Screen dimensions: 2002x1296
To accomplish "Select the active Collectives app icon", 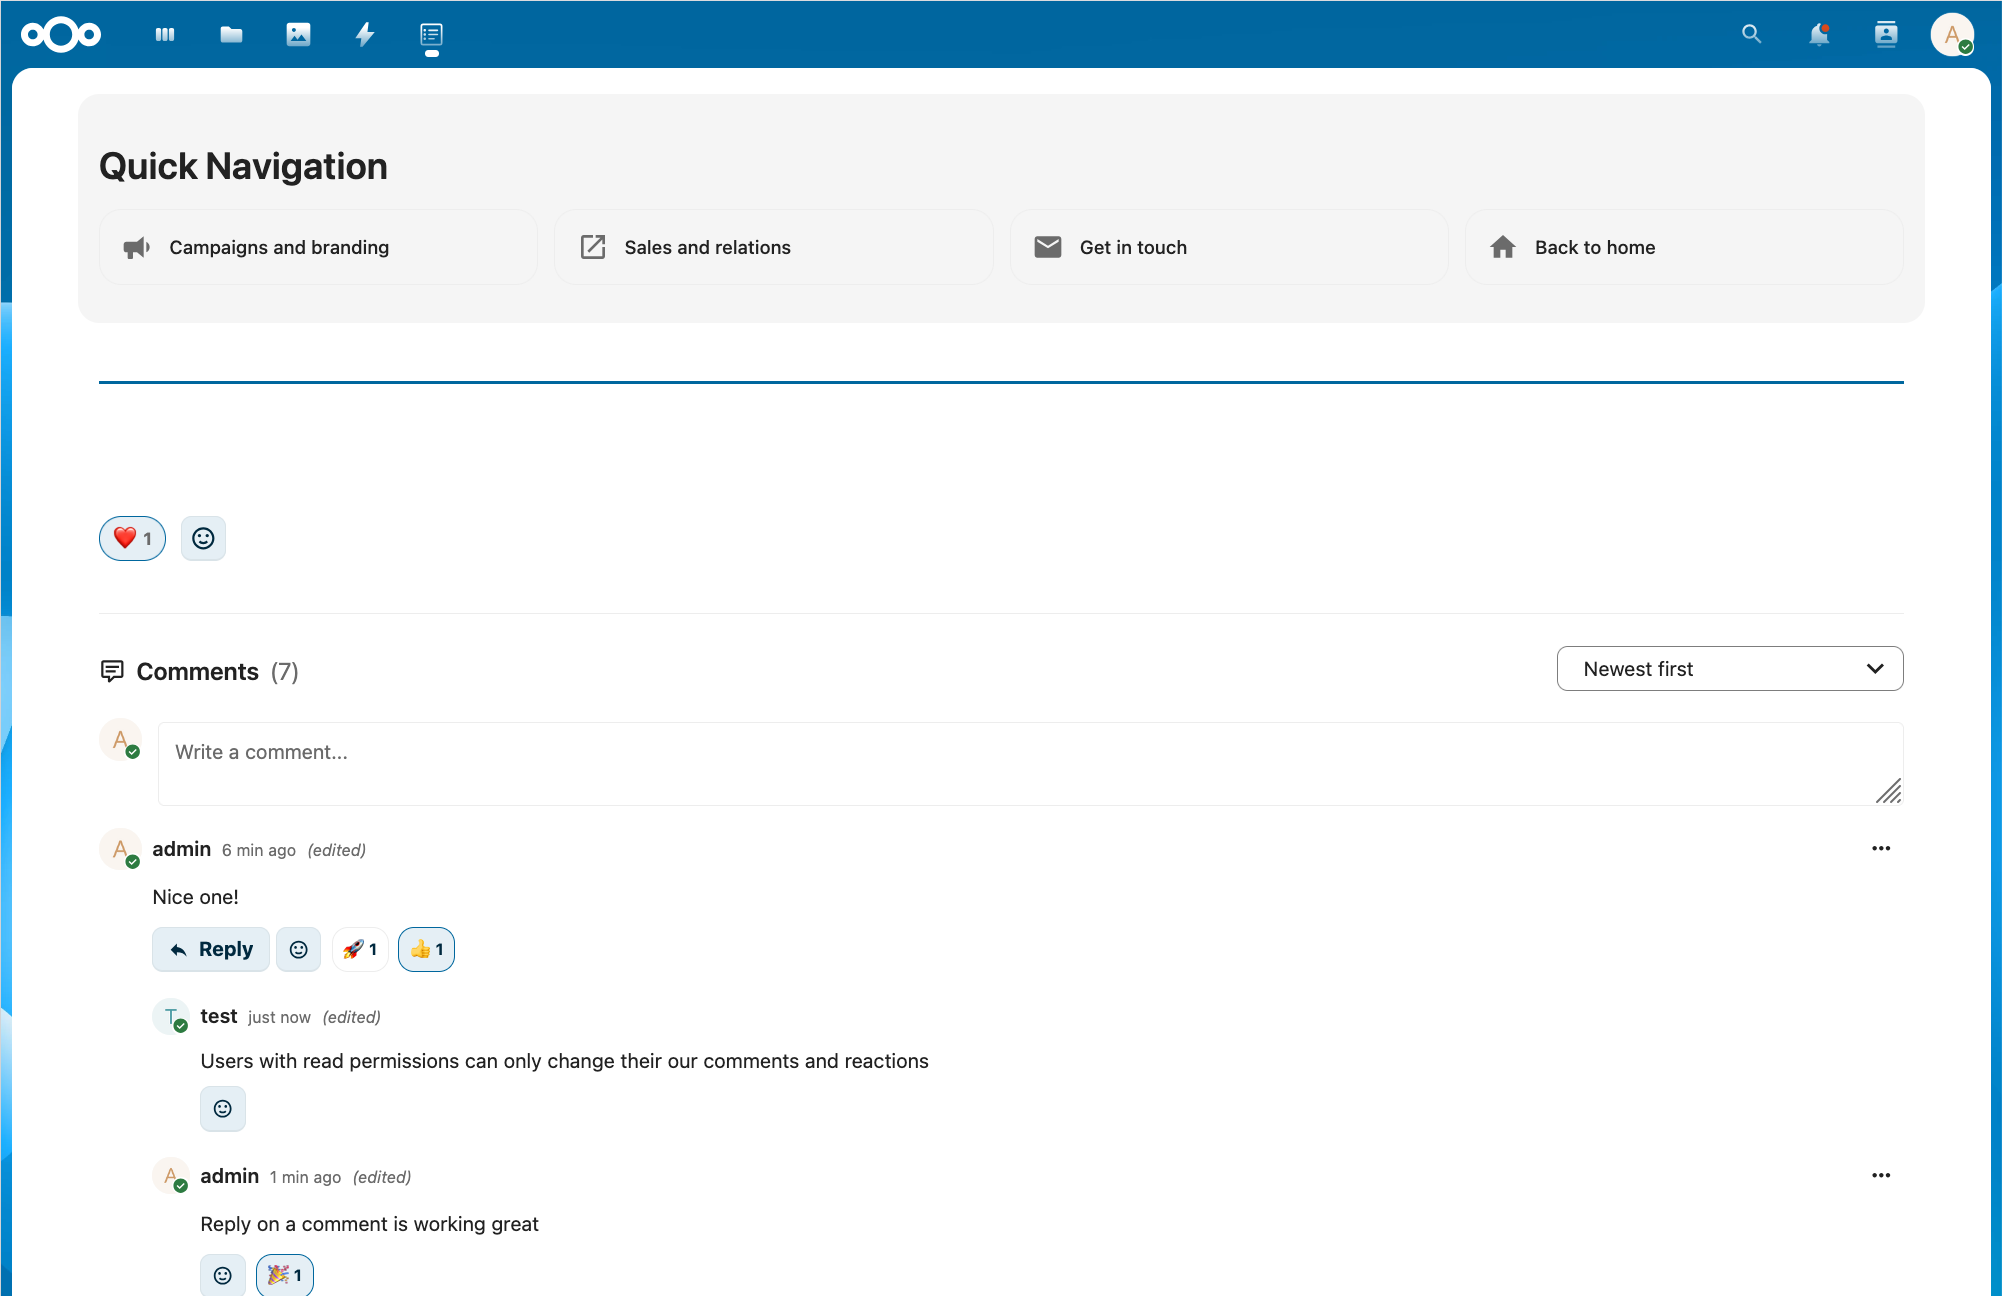I will click(431, 34).
